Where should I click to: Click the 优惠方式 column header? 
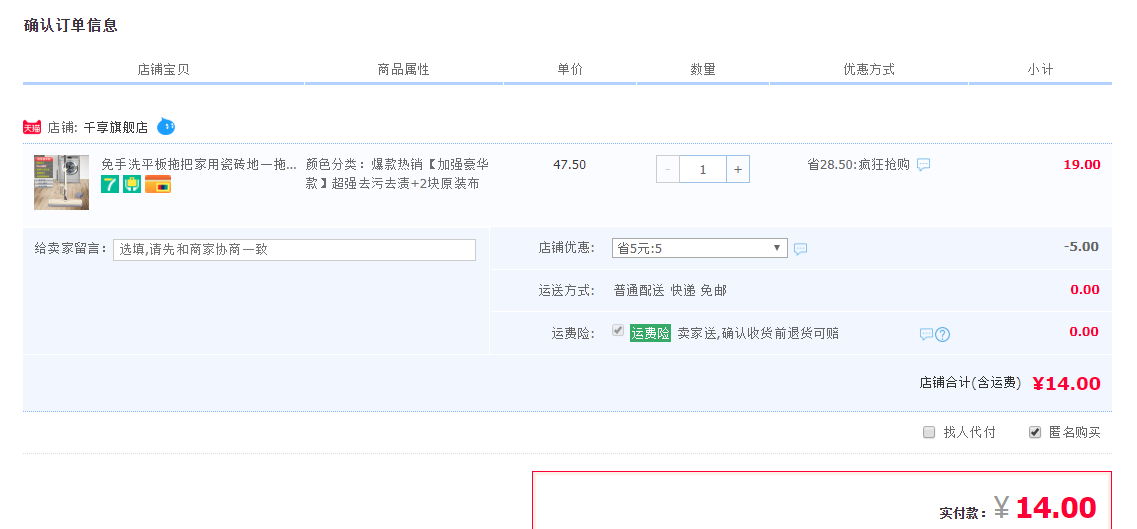tap(869, 70)
